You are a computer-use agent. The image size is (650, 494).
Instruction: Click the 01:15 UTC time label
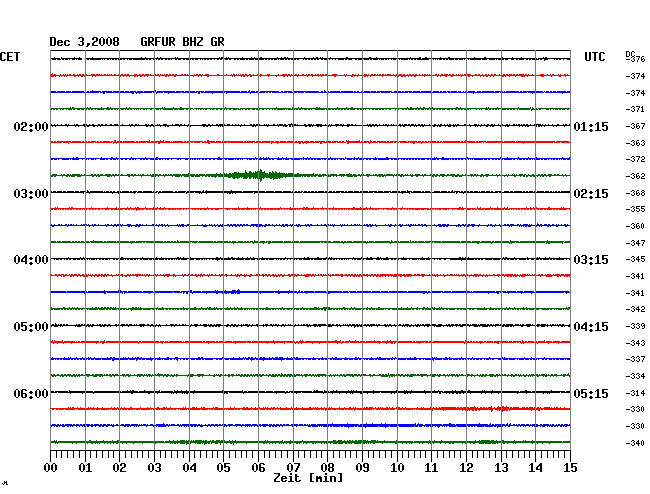point(591,126)
